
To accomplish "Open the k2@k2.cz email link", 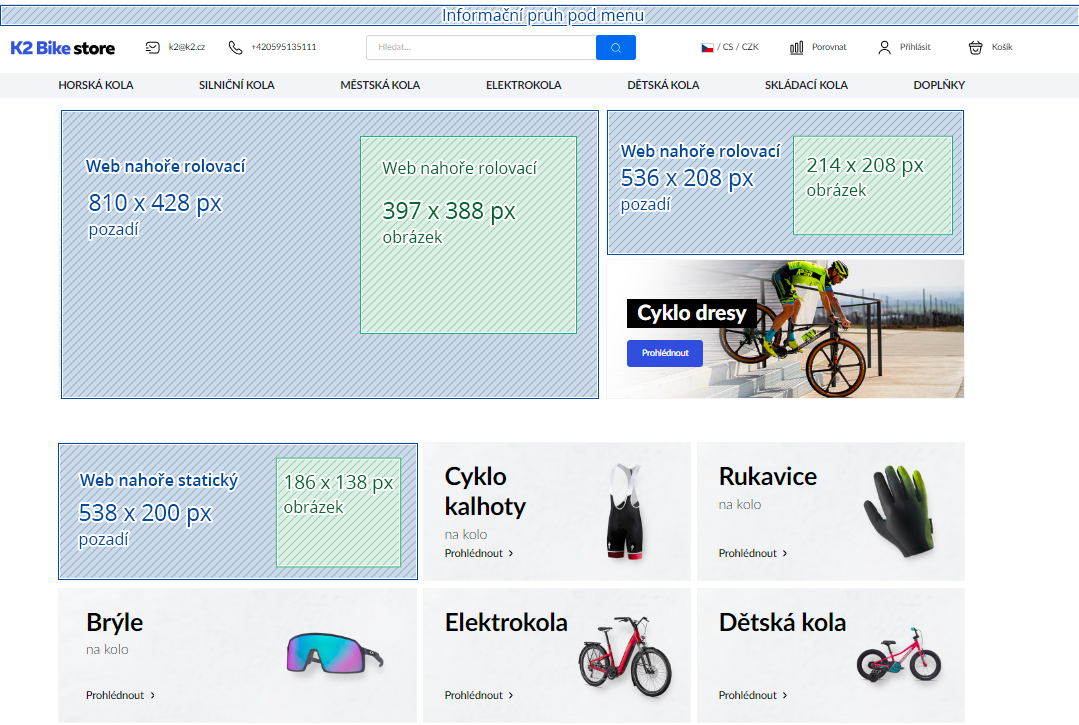I will point(186,47).
